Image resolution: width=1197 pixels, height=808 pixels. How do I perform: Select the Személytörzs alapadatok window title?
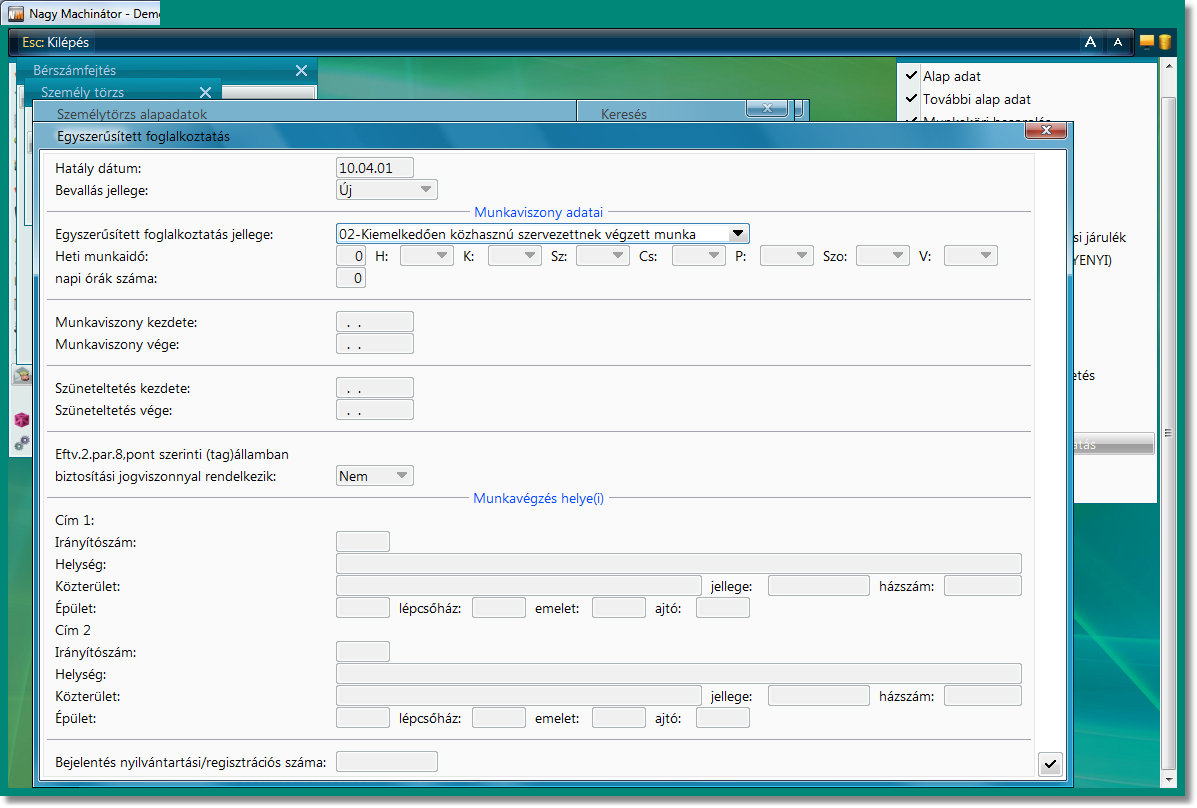click(x=132, y=115)
